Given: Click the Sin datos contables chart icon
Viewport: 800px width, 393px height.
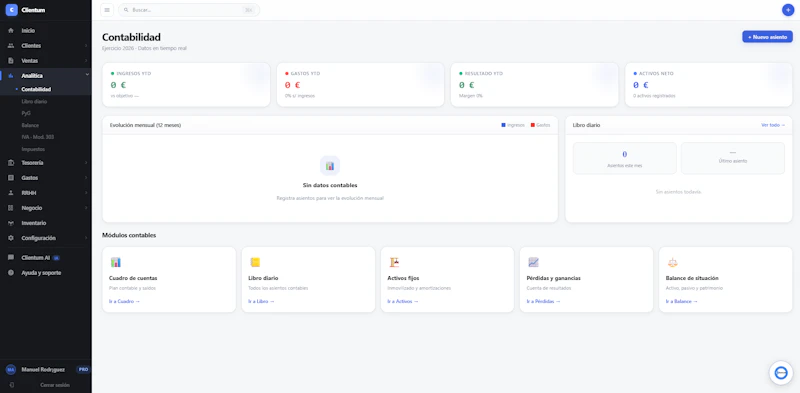Looking at the screenshot, I should tap(330, 166).
